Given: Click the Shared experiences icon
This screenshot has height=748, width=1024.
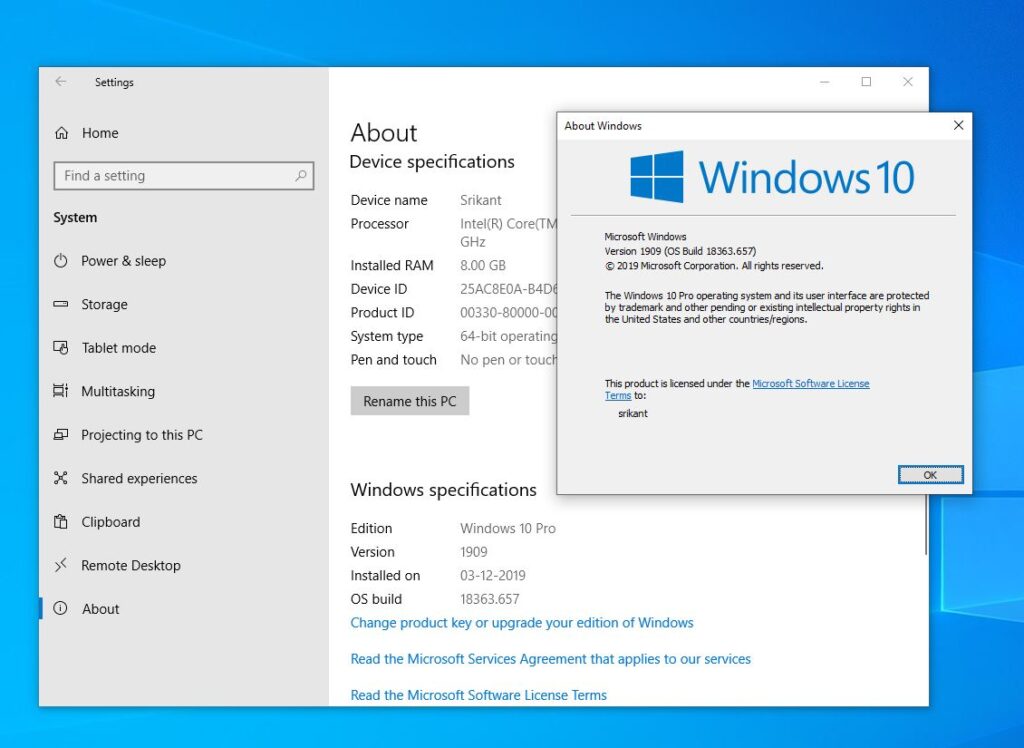Looking at the screenshot, I should click(61, 478).
